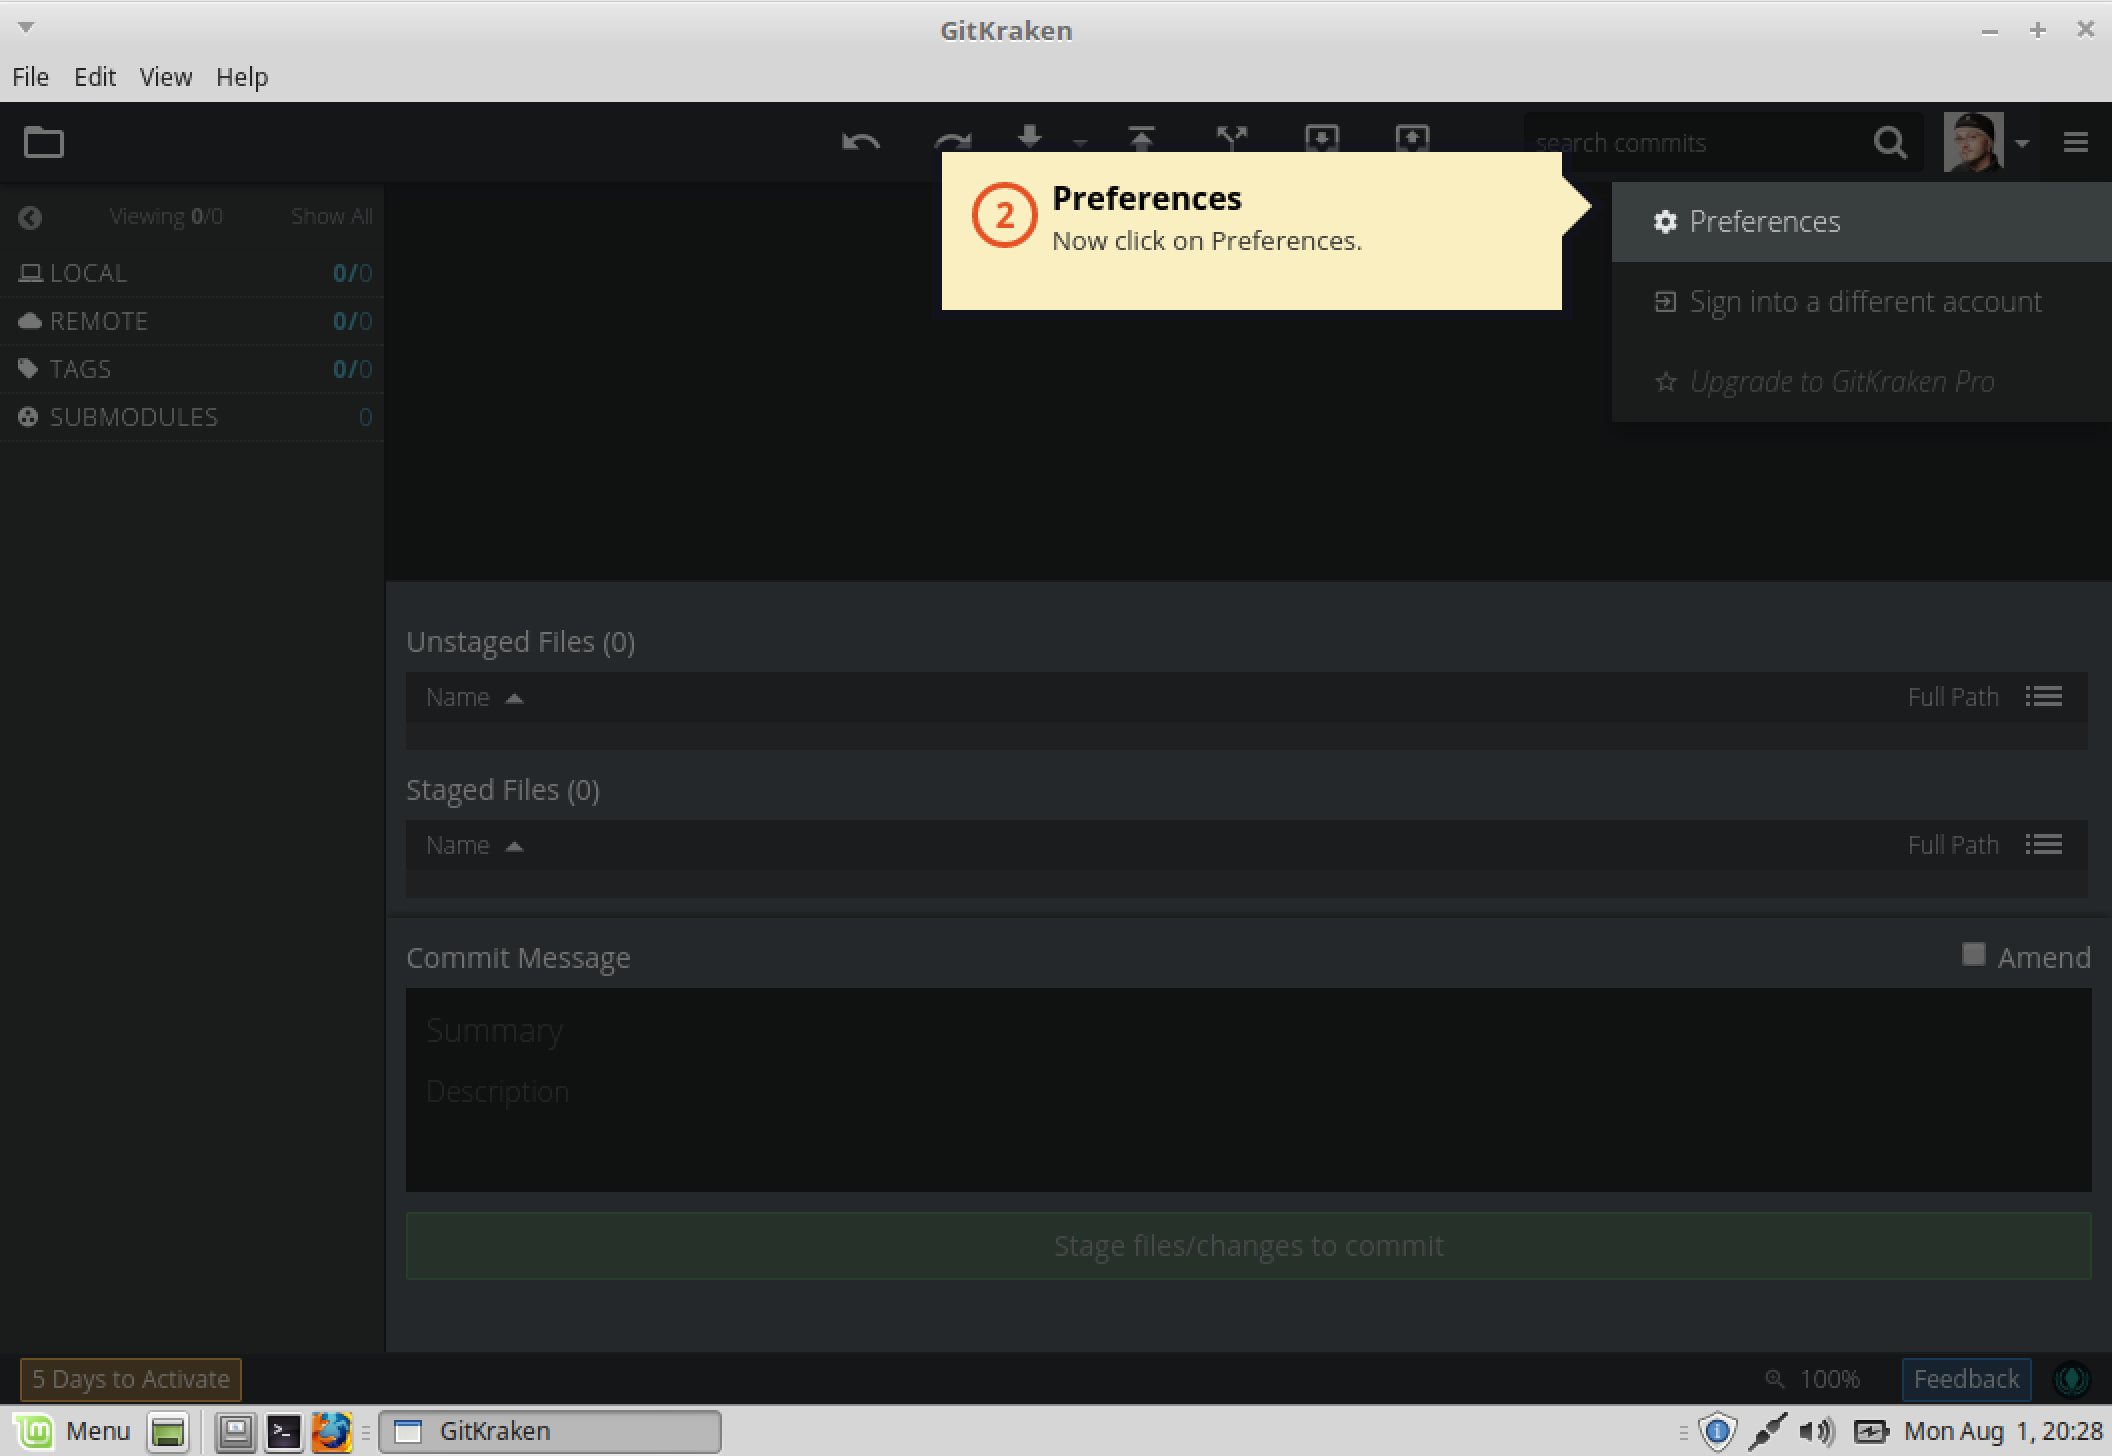Click the commit Summary field

(x=1248, y=1030)
